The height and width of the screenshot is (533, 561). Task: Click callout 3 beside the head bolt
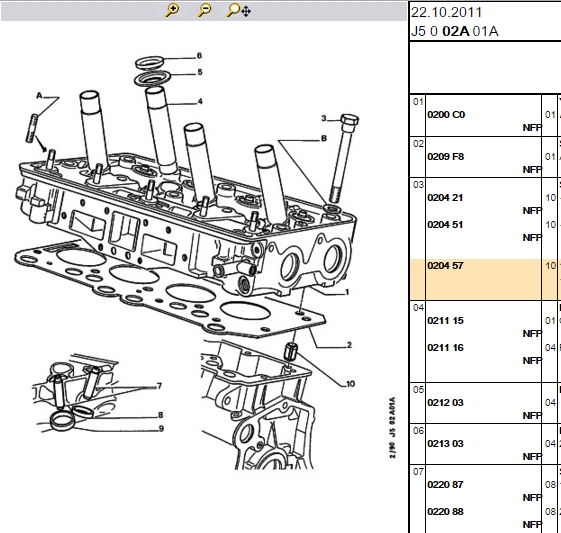(x=323, y=118)
